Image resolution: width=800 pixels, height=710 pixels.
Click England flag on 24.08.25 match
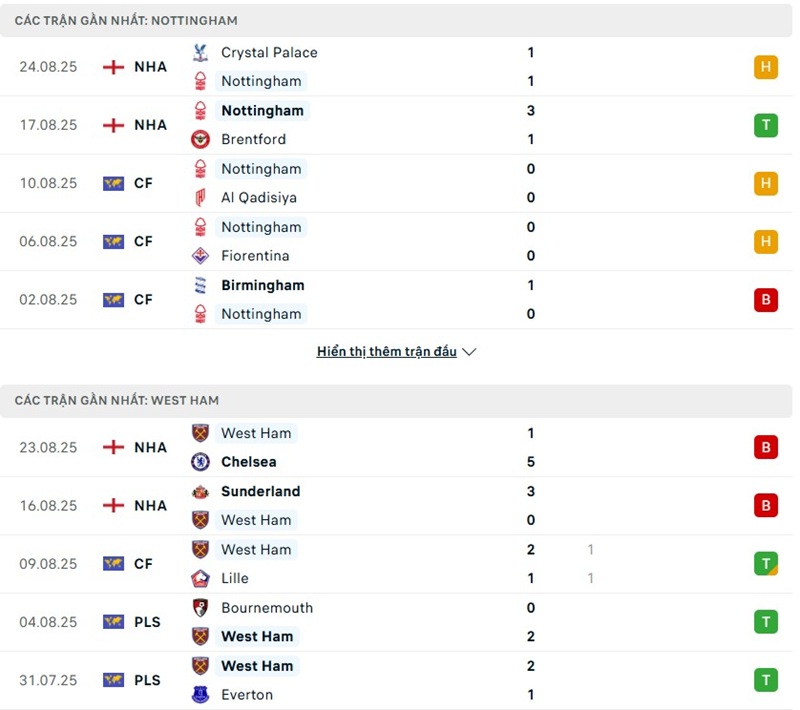tap(113, 67)
